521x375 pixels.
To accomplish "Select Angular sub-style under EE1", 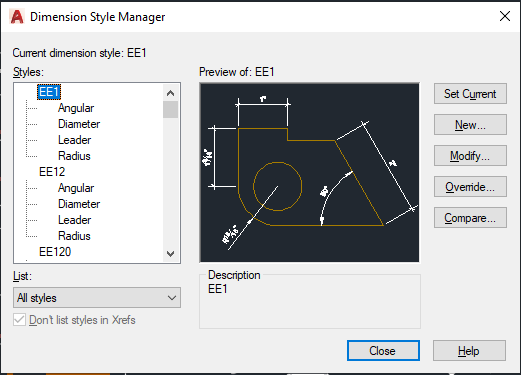I will tap(76, 108).
